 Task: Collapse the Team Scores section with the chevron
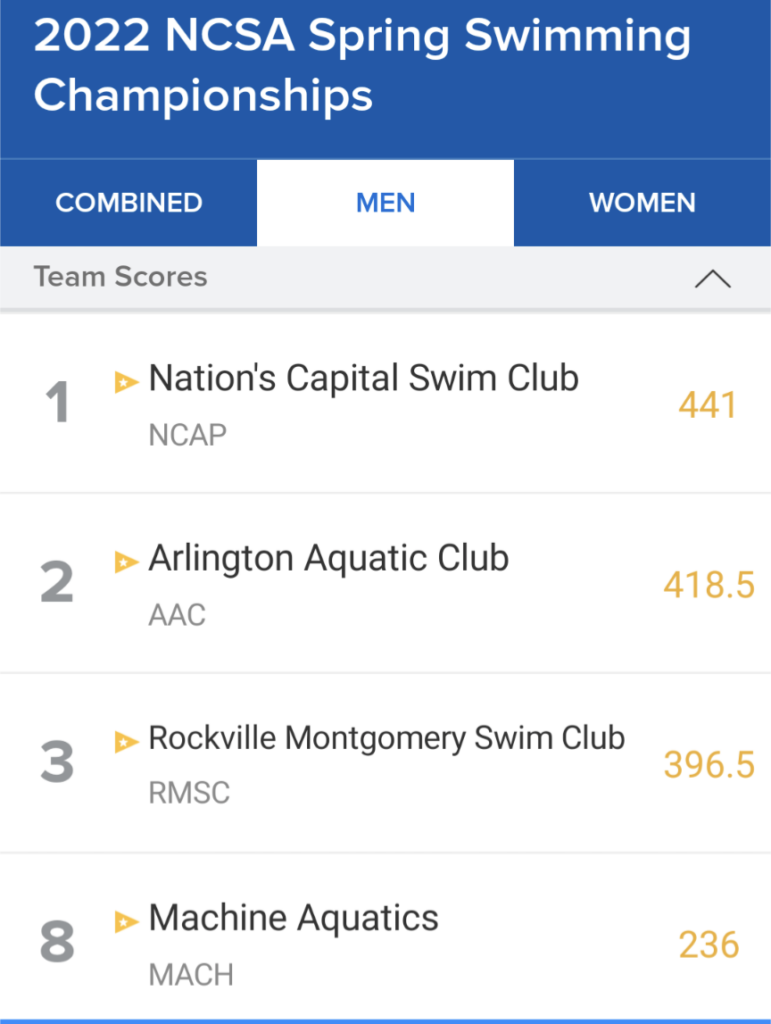click(712, 279)
